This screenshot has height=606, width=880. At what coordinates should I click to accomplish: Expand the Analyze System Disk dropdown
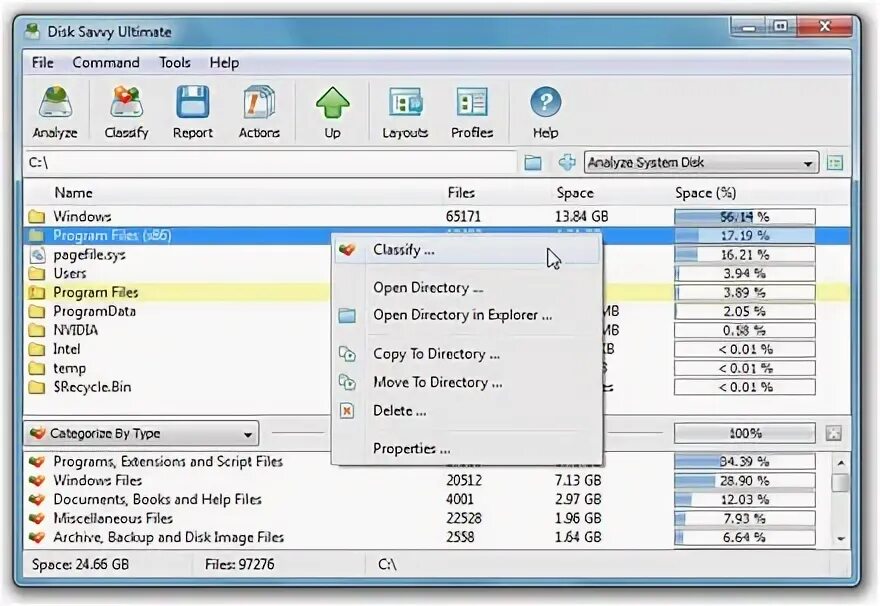coord(808,163)
